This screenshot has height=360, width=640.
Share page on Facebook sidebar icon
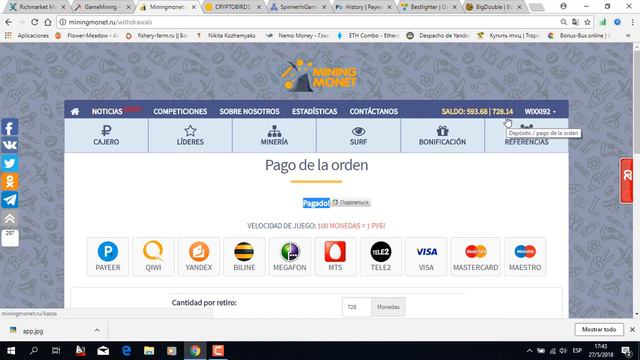[10, 127]
